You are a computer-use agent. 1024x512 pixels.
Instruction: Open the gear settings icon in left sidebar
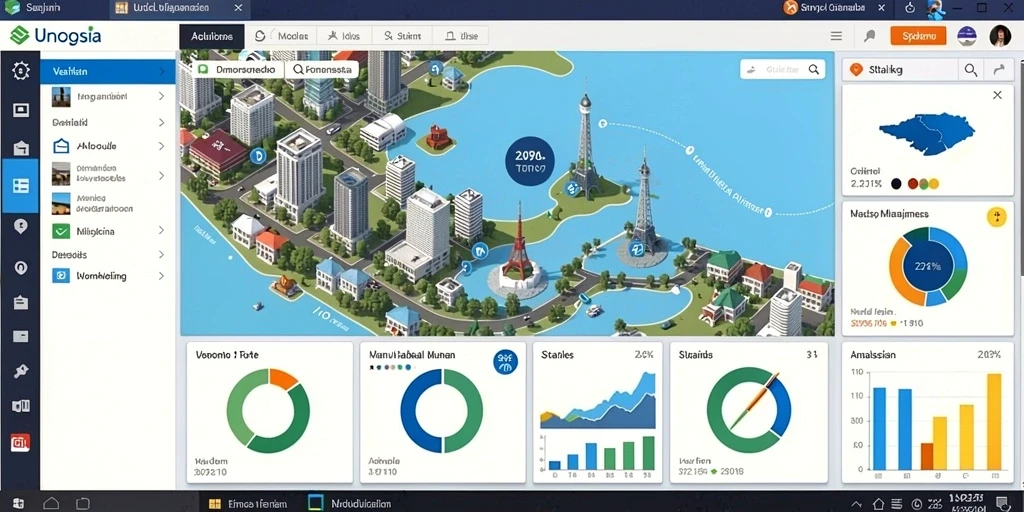coord(21,71)
